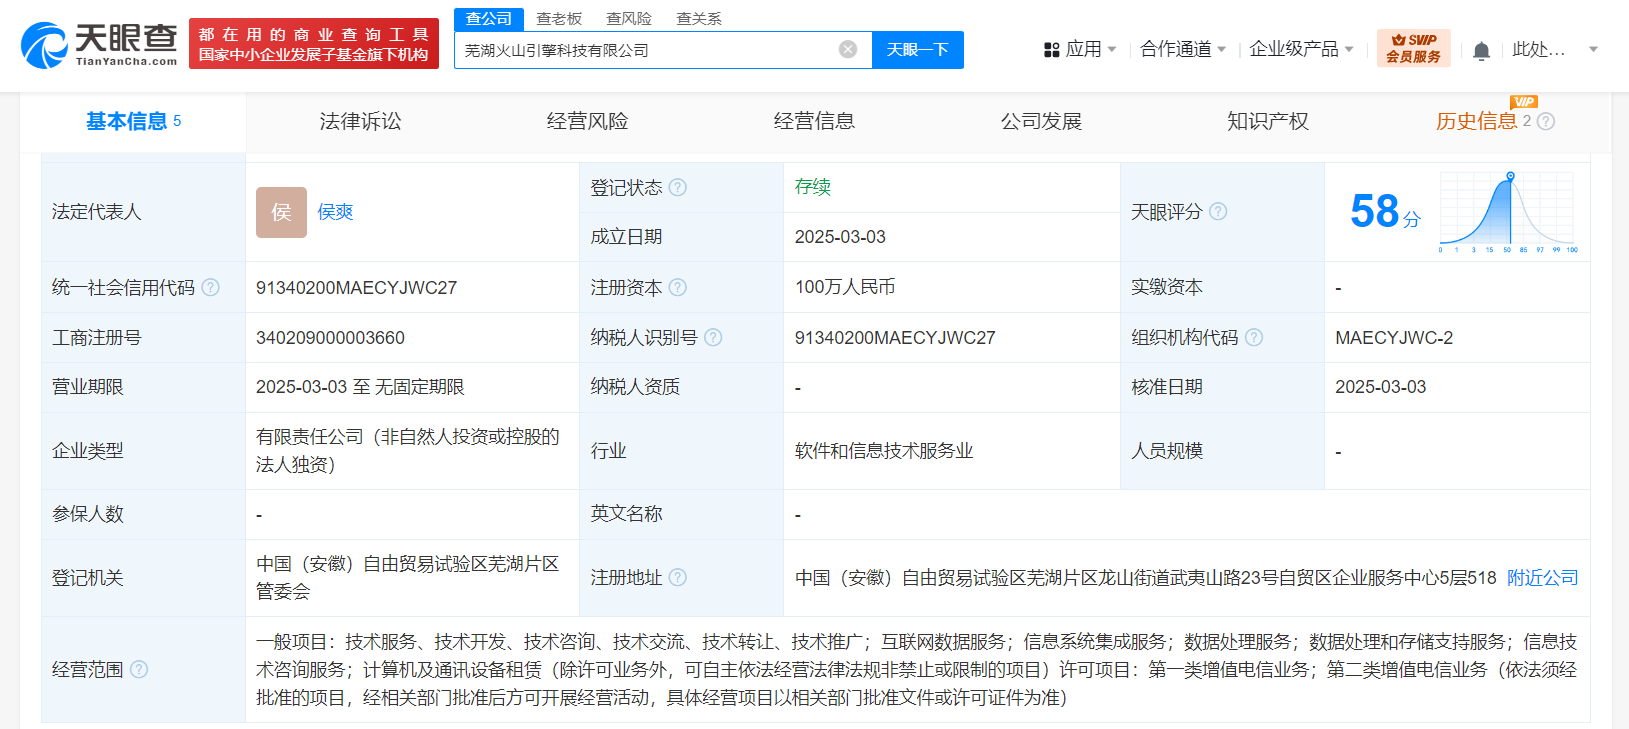Click the TianYanCha logo

99,45
